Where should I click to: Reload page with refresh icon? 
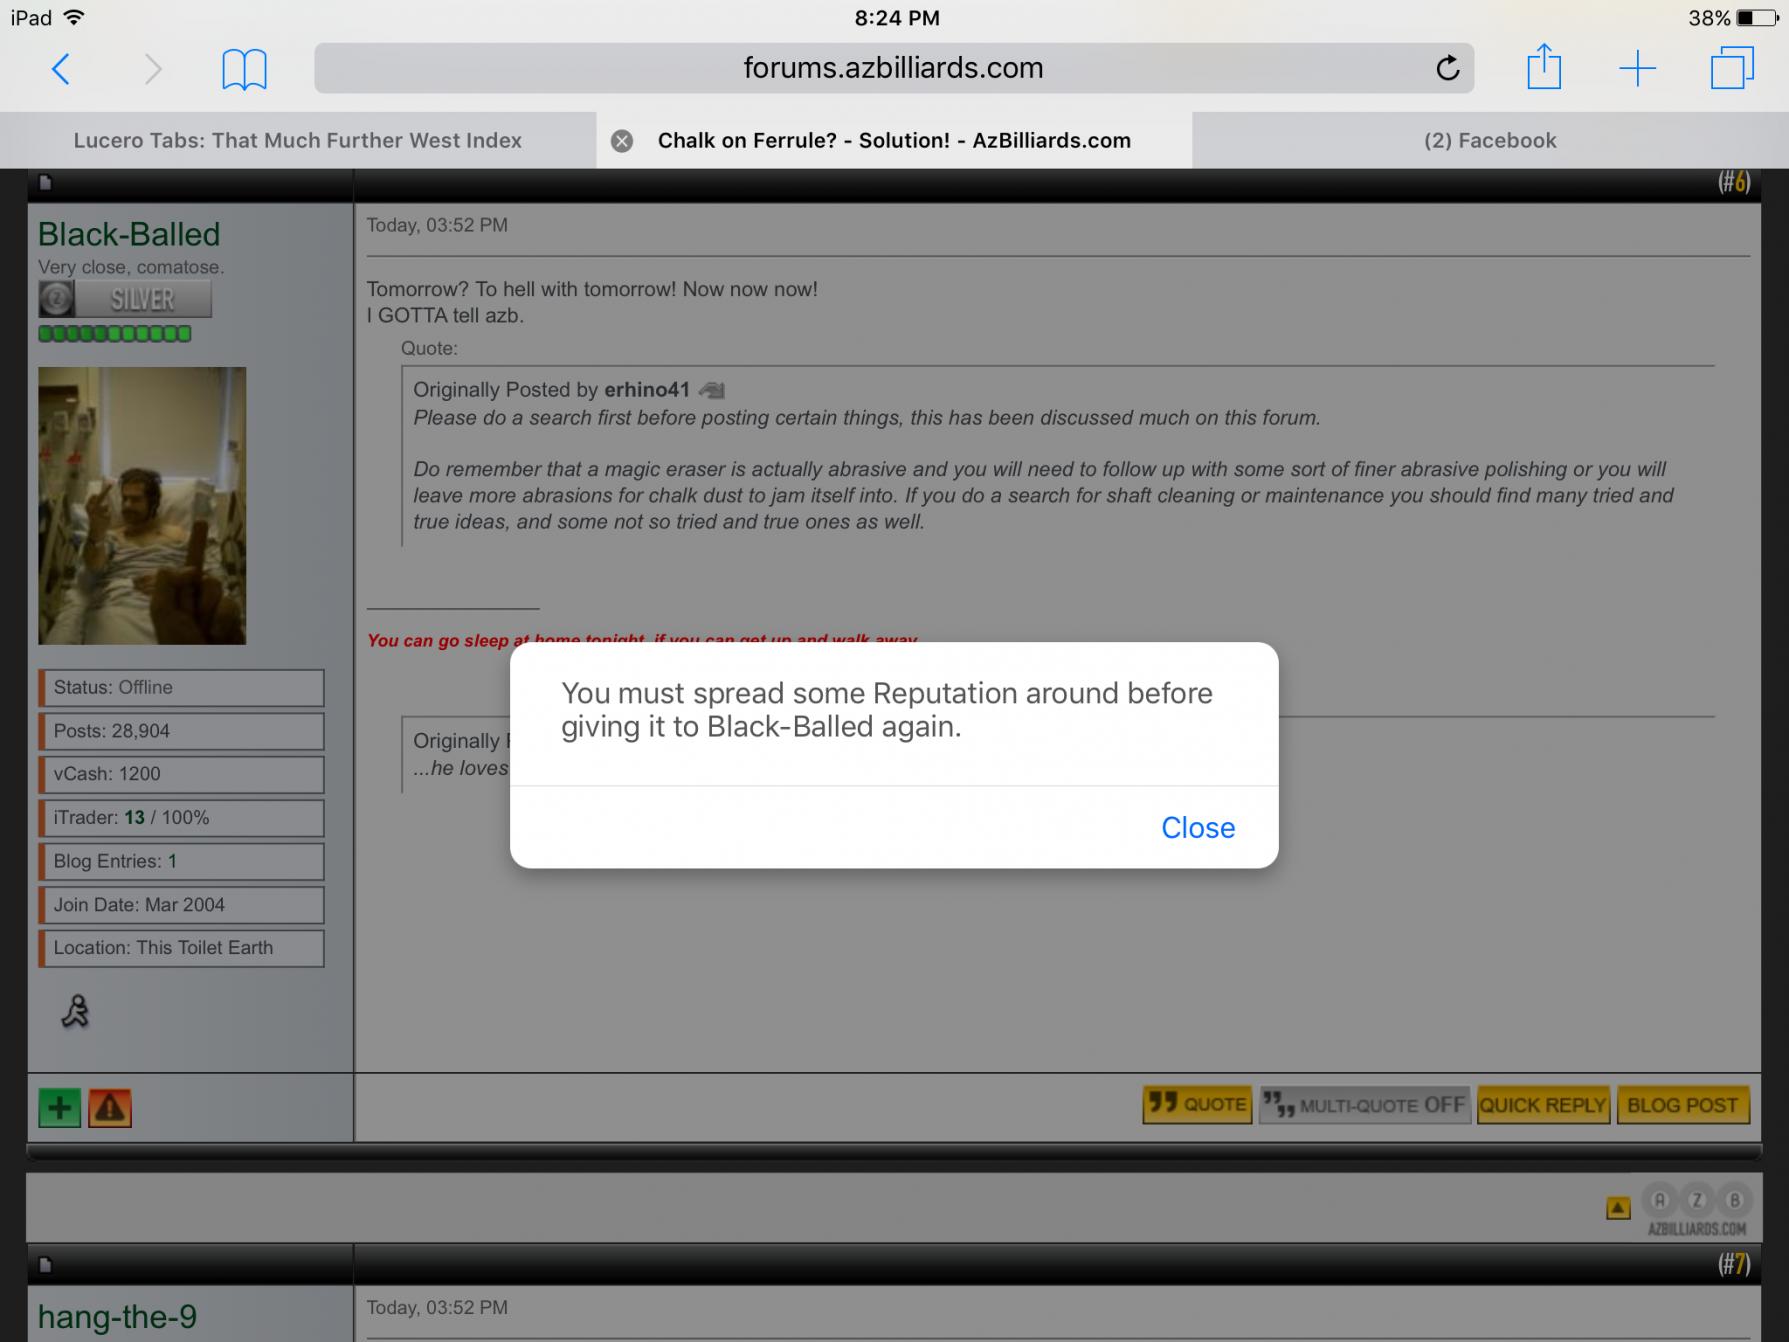click(1446, 69)
